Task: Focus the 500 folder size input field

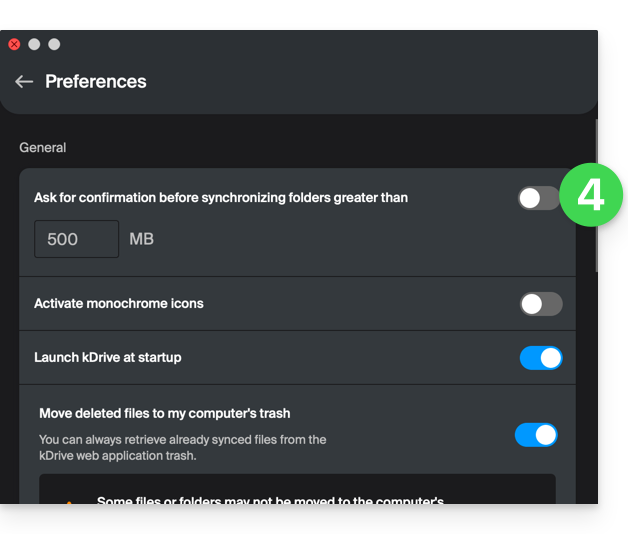Action: (77, 239)
